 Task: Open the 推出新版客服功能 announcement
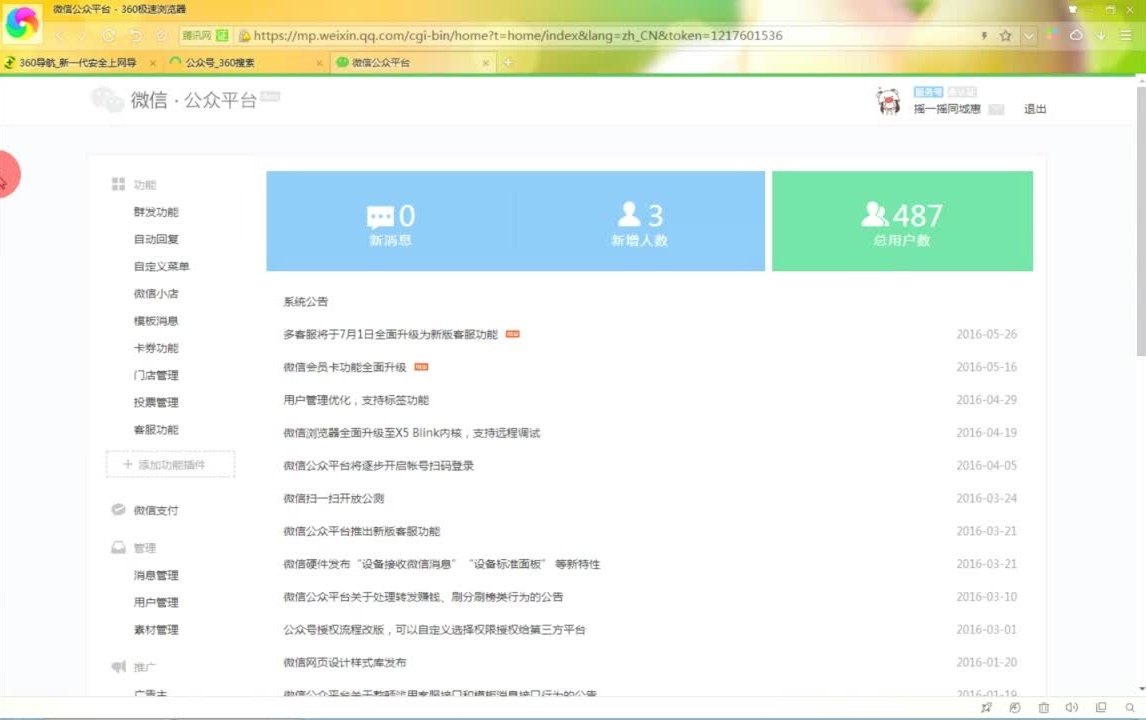tap(362, 531)
